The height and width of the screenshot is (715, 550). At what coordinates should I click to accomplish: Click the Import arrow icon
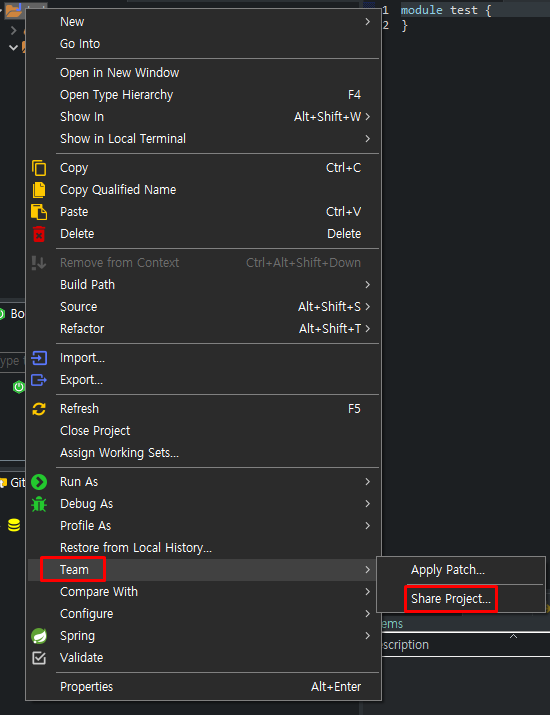point(39,358)
